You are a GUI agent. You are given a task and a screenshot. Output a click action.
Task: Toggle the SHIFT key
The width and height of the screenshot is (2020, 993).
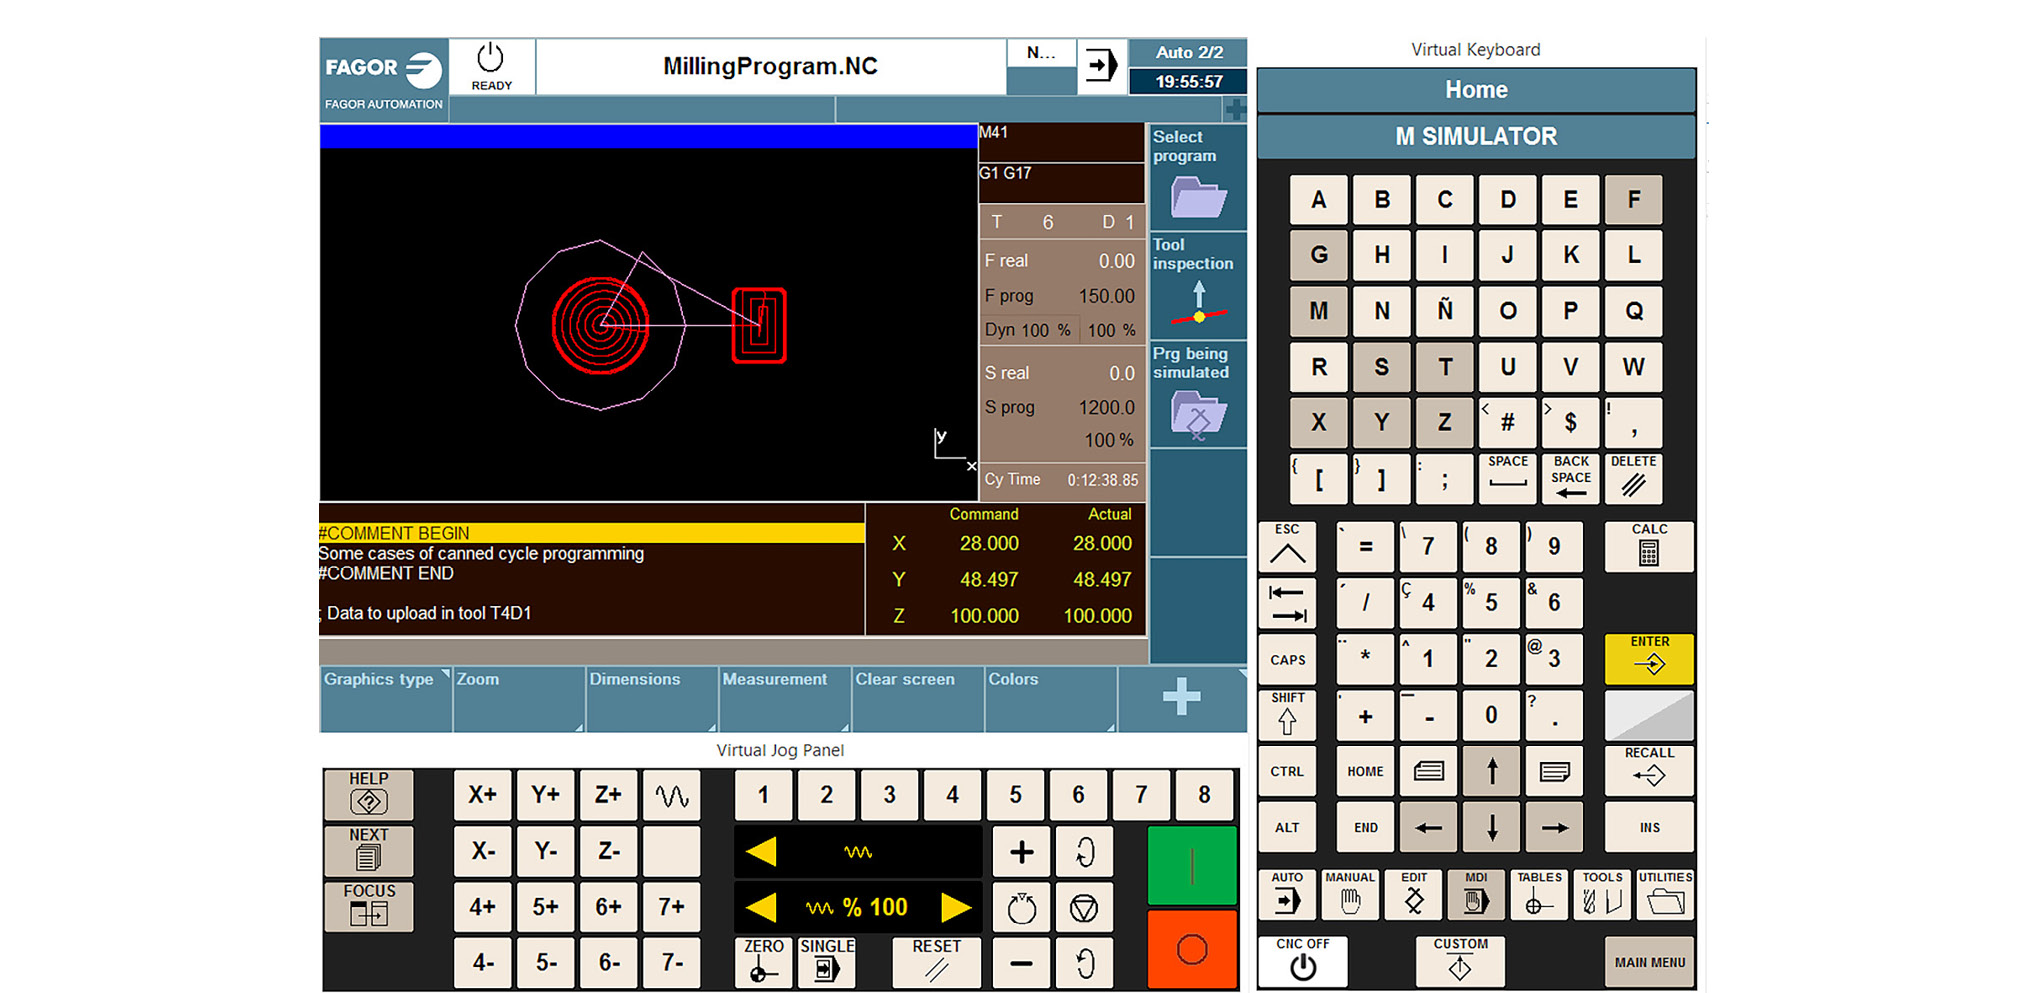tap(1287, 714)
